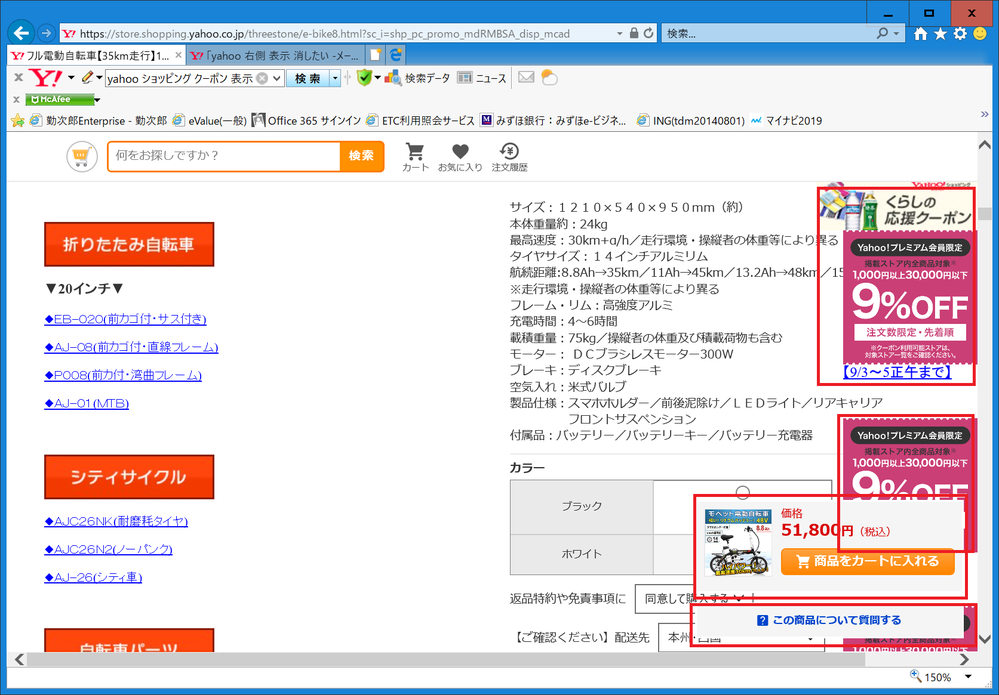Open the IE home icon

point(921,34)
